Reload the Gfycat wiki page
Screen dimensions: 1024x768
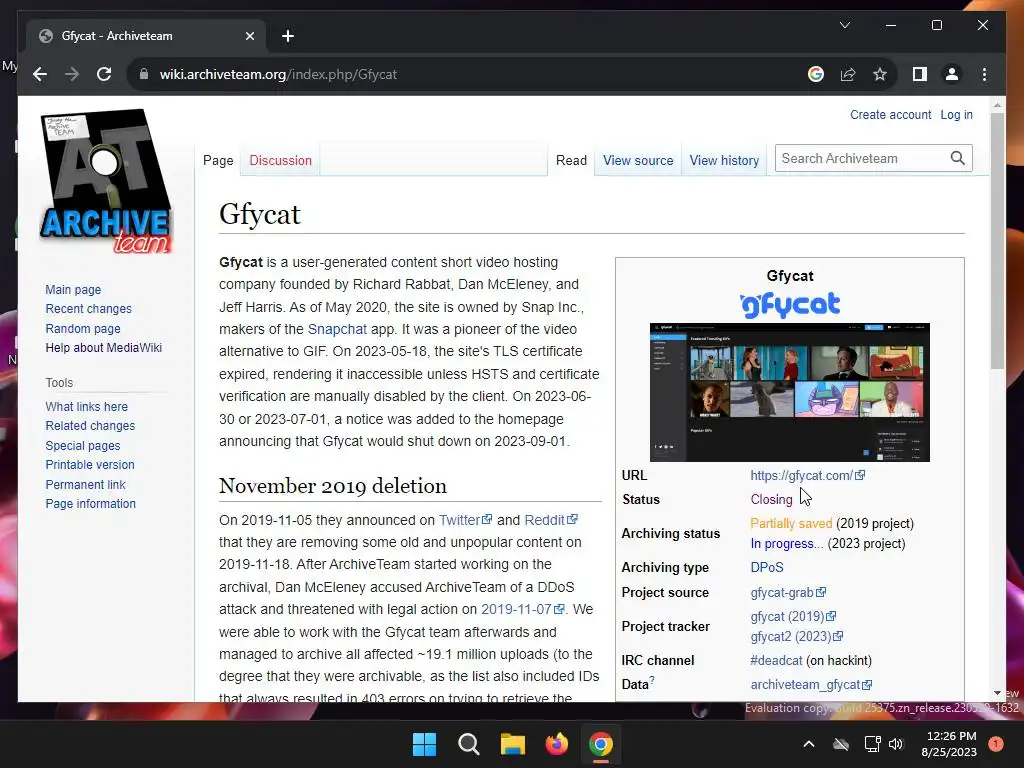[x=104, y=74]
